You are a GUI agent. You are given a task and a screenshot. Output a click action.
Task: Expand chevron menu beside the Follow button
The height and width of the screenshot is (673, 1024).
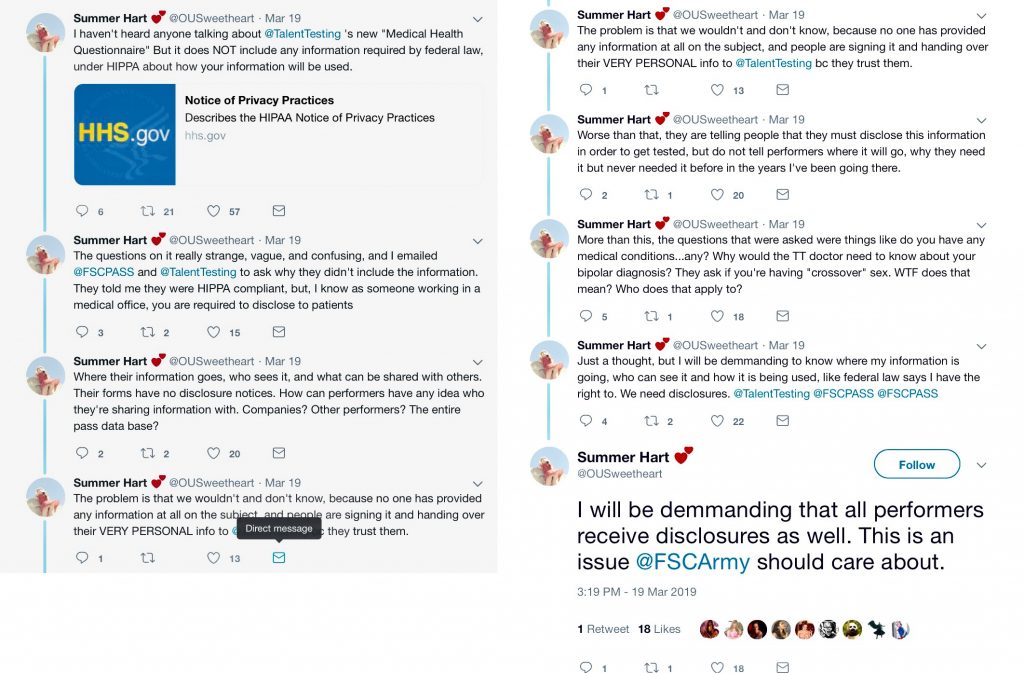click(981, 465)
